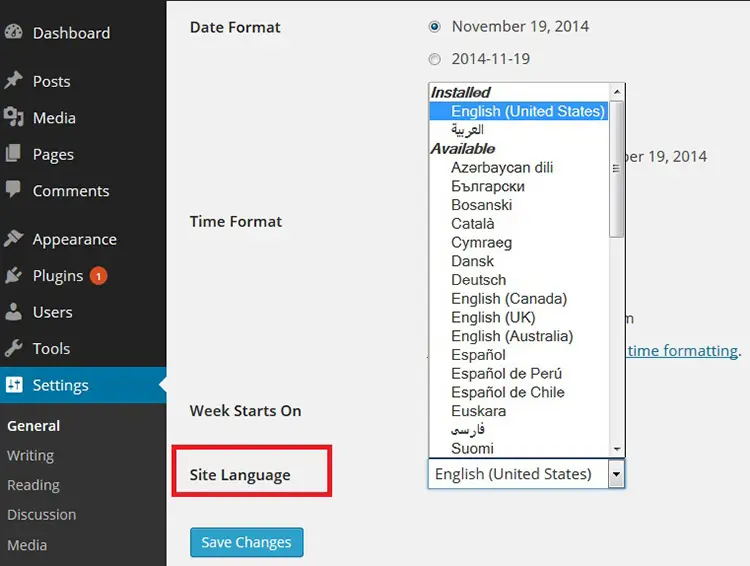Open the Site Language dropdown arrow

coord(616,474)
